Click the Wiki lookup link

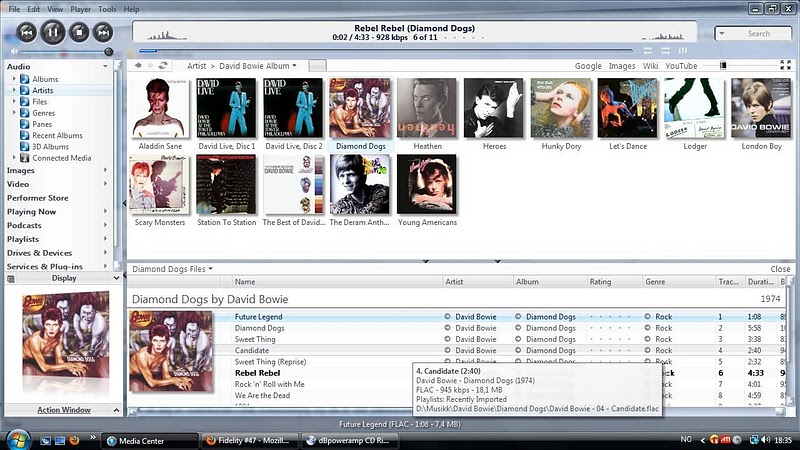(650, 66)
